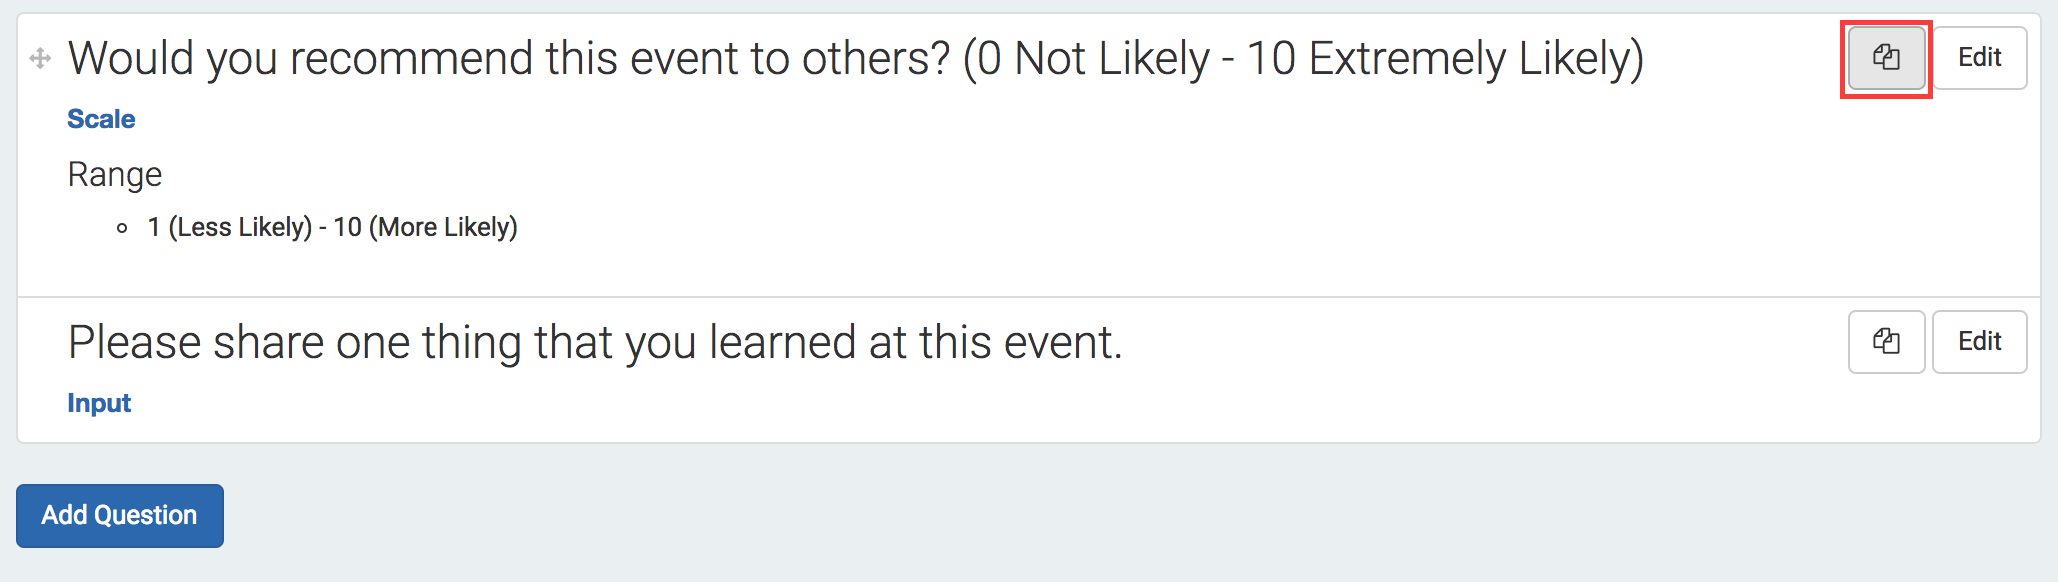Open Edit for the 'Please share' question
Screen dimensions: 2058x582
[x=1979, y=342]
